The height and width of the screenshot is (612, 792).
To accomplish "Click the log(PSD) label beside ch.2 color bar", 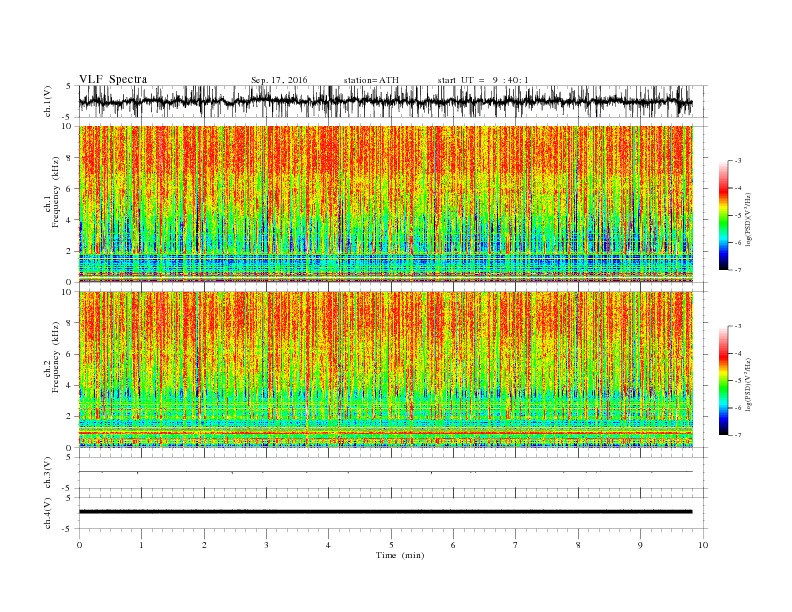I will click(749, 384).
